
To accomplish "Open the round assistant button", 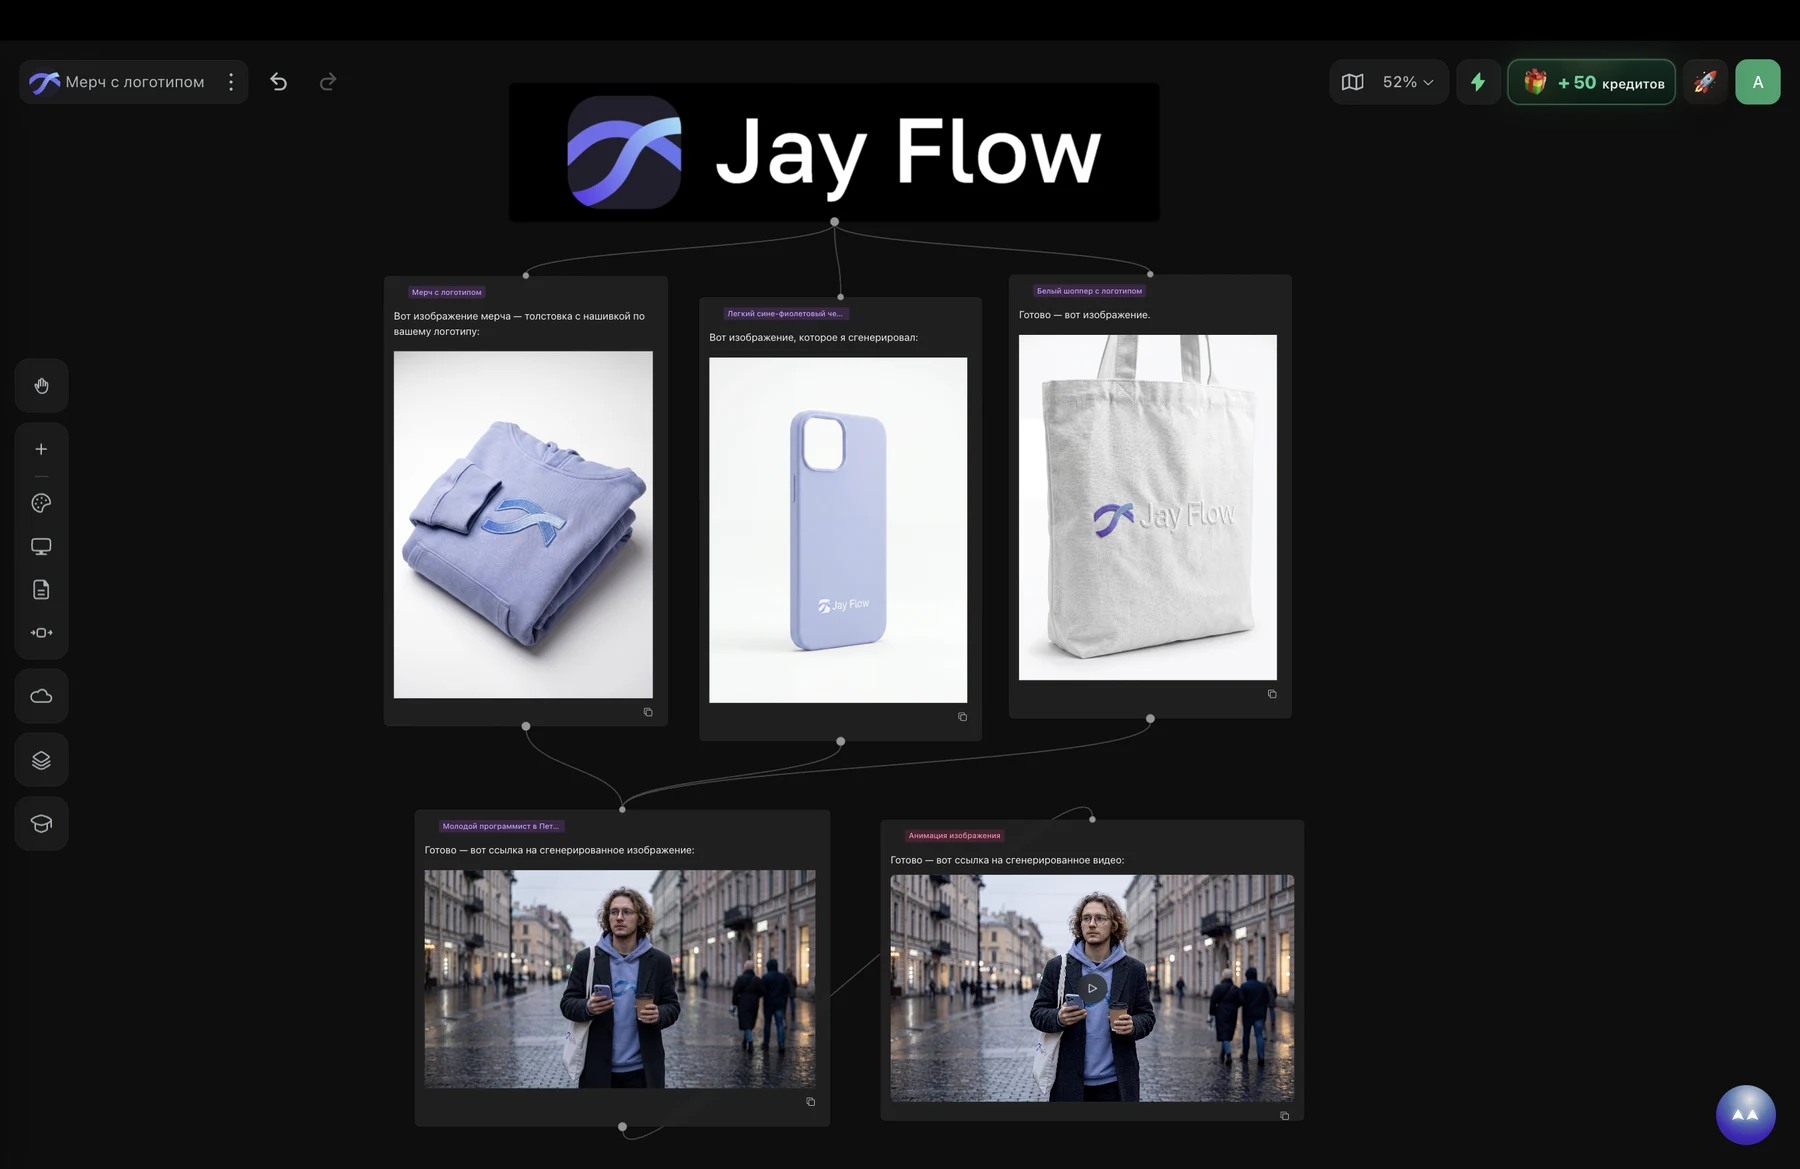I will [1746, 1115].
